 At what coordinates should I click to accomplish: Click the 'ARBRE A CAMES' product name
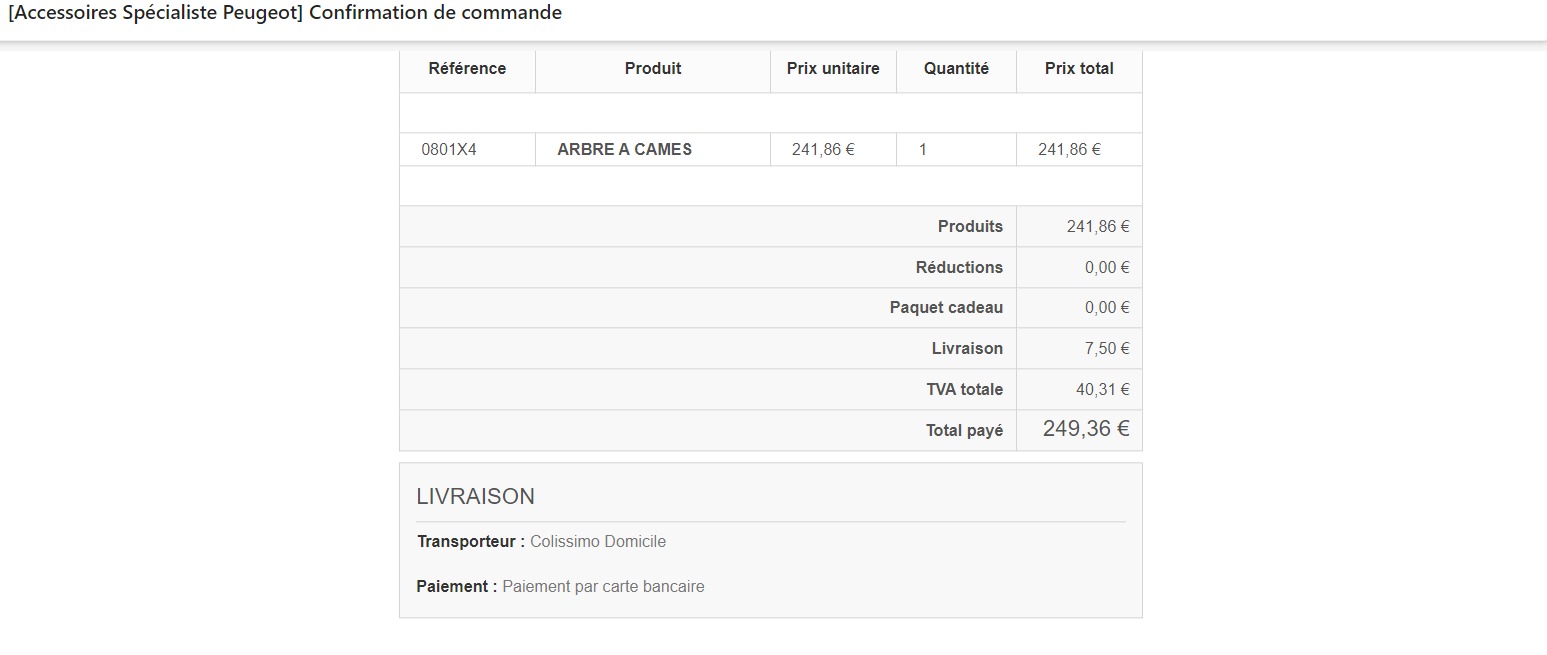(624, 150)
